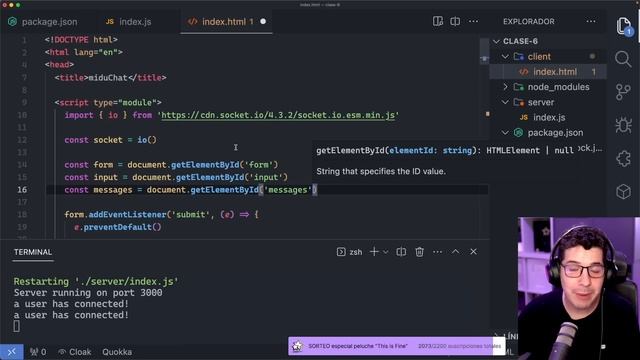The image size is (640, 360).
Task: Open the preview icon in editor toolbar
Action: click(438, 21)
